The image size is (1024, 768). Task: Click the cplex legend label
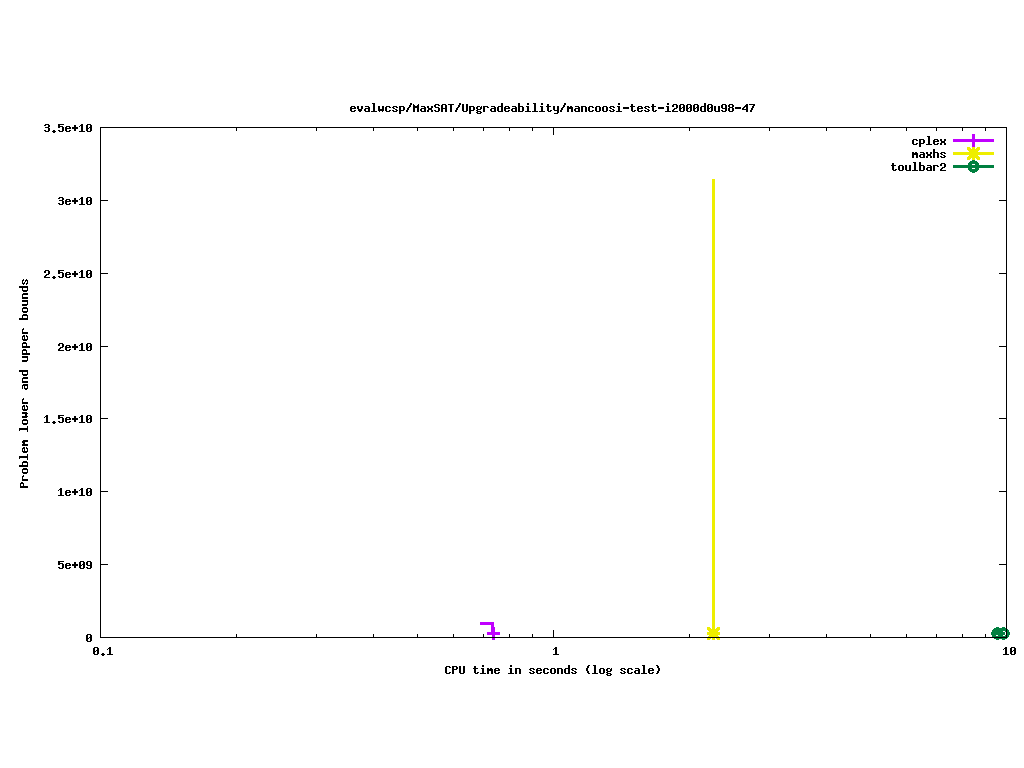[928, 141]
